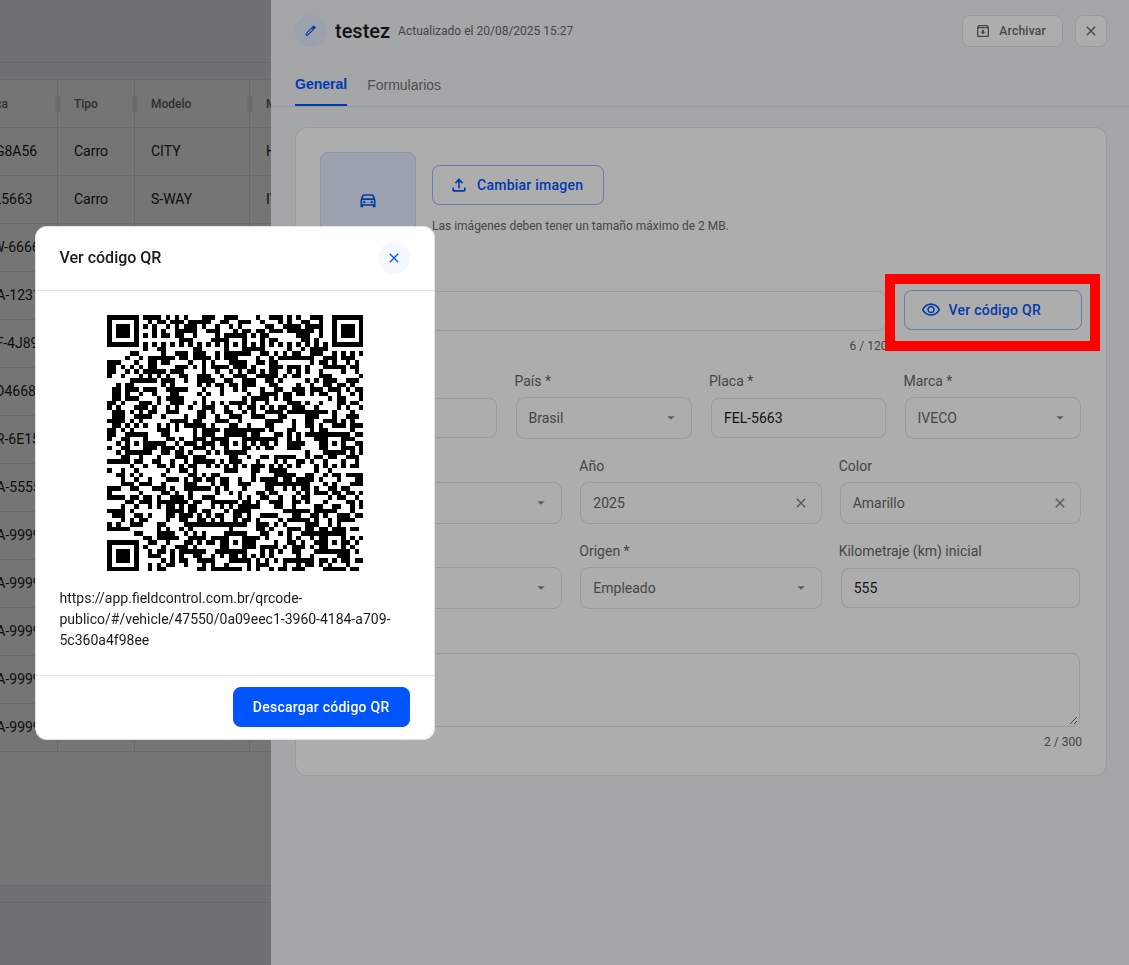Click the pencil edit icon beside testez
1129x965 pixels.
(x=311, y=31)
